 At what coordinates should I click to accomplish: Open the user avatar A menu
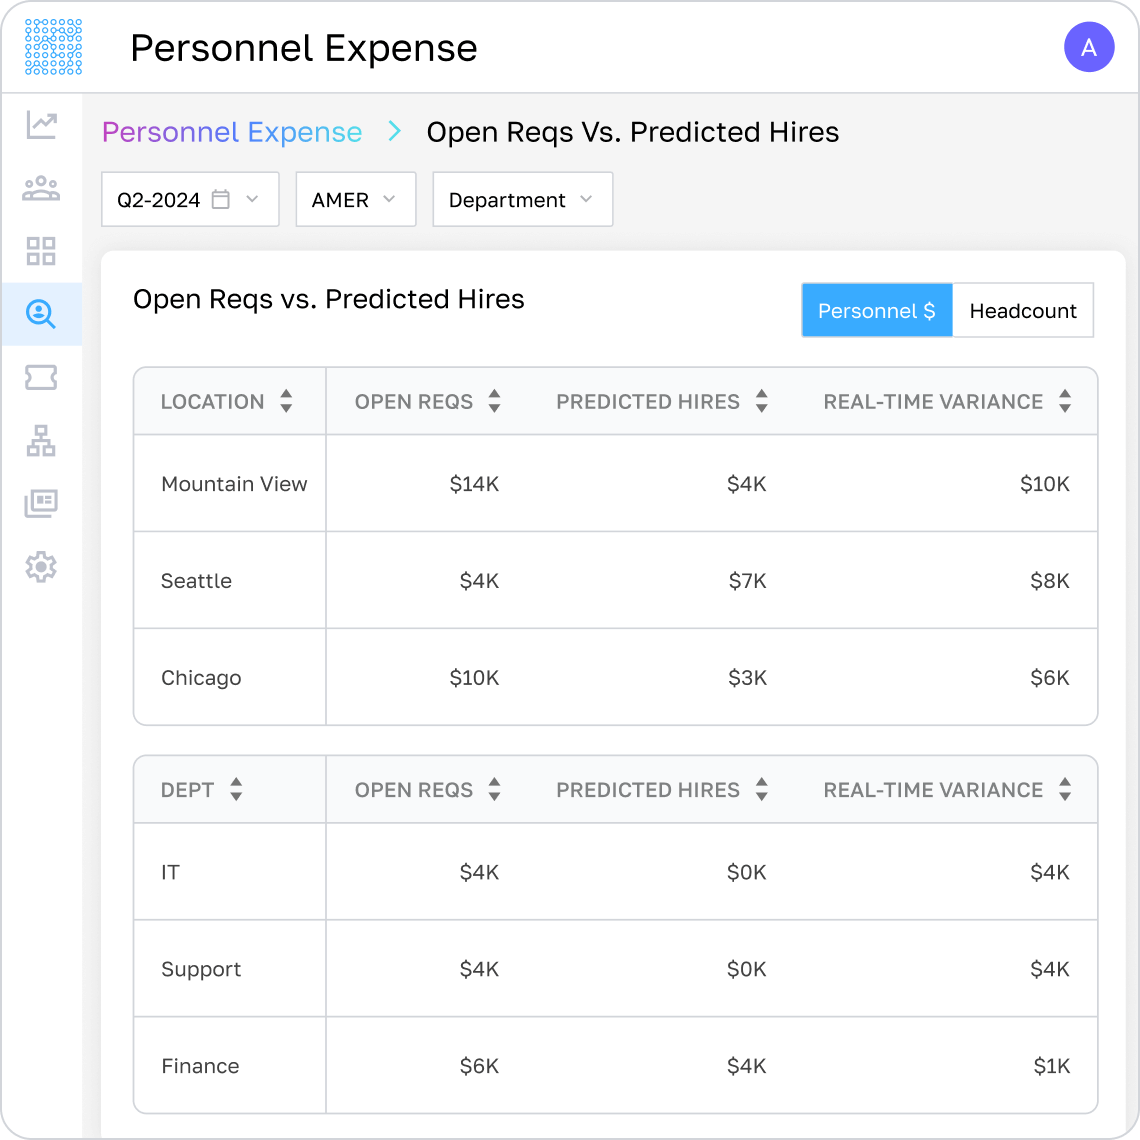(x=1088, y=47)
